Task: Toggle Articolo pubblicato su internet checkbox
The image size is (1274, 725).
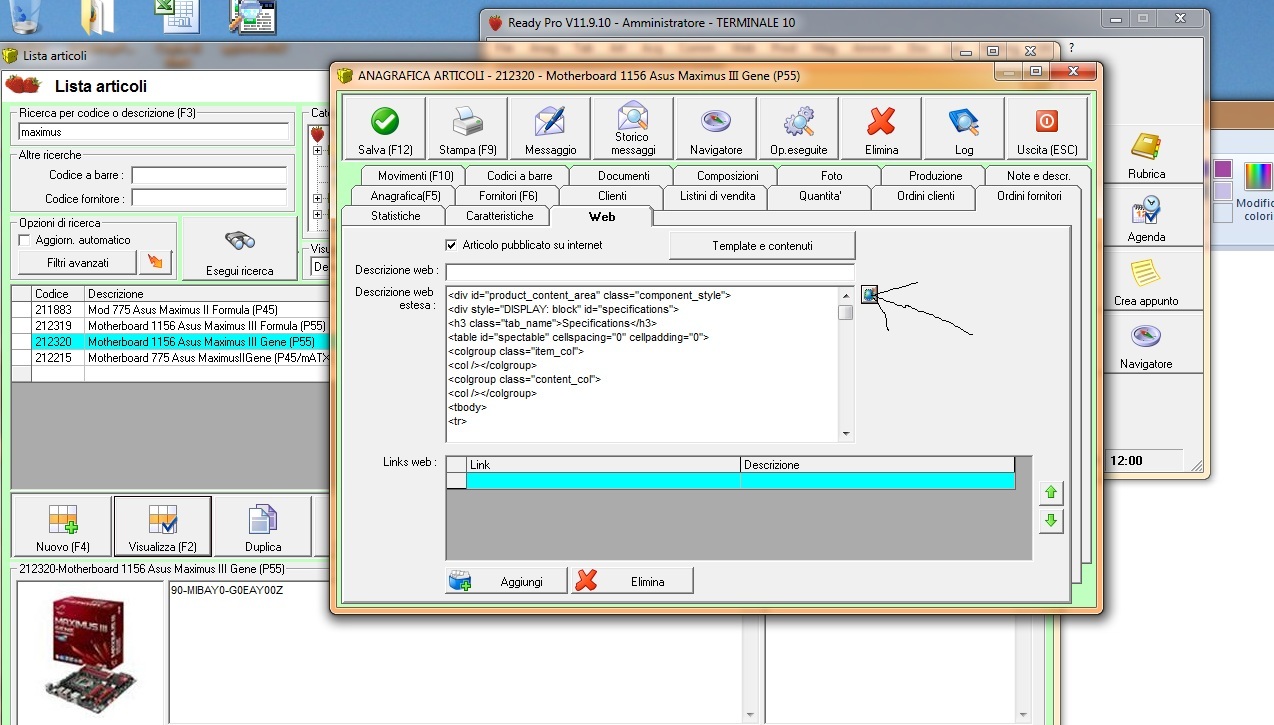Action: click(x=451, y=245)
